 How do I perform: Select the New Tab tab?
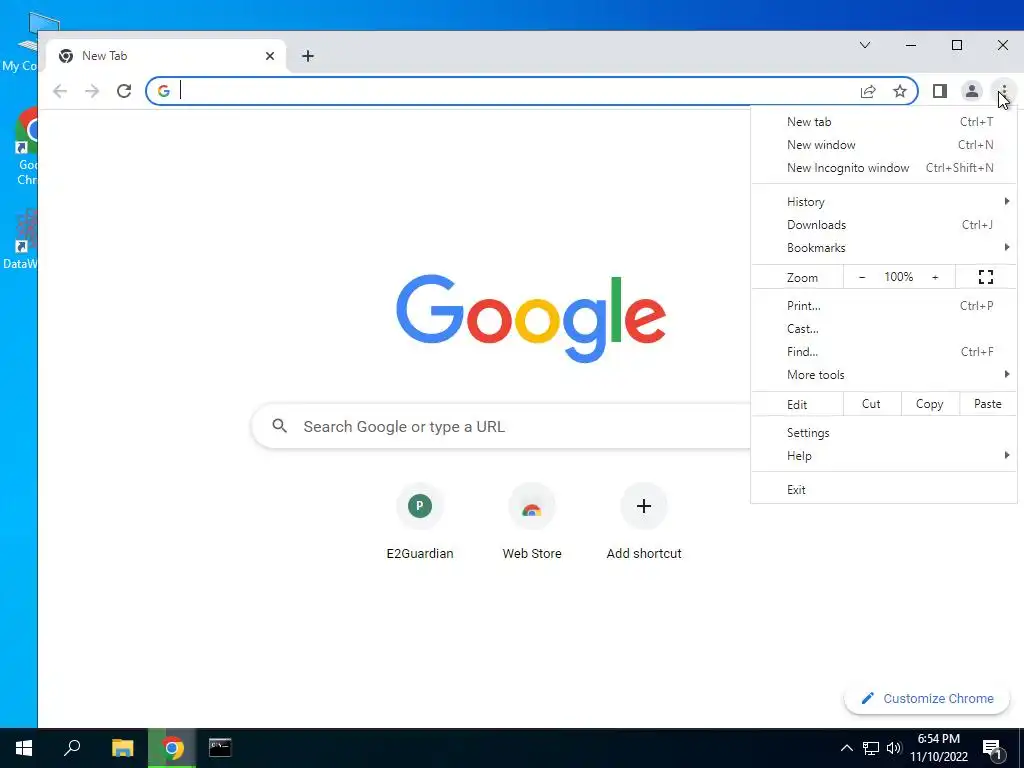167,56
